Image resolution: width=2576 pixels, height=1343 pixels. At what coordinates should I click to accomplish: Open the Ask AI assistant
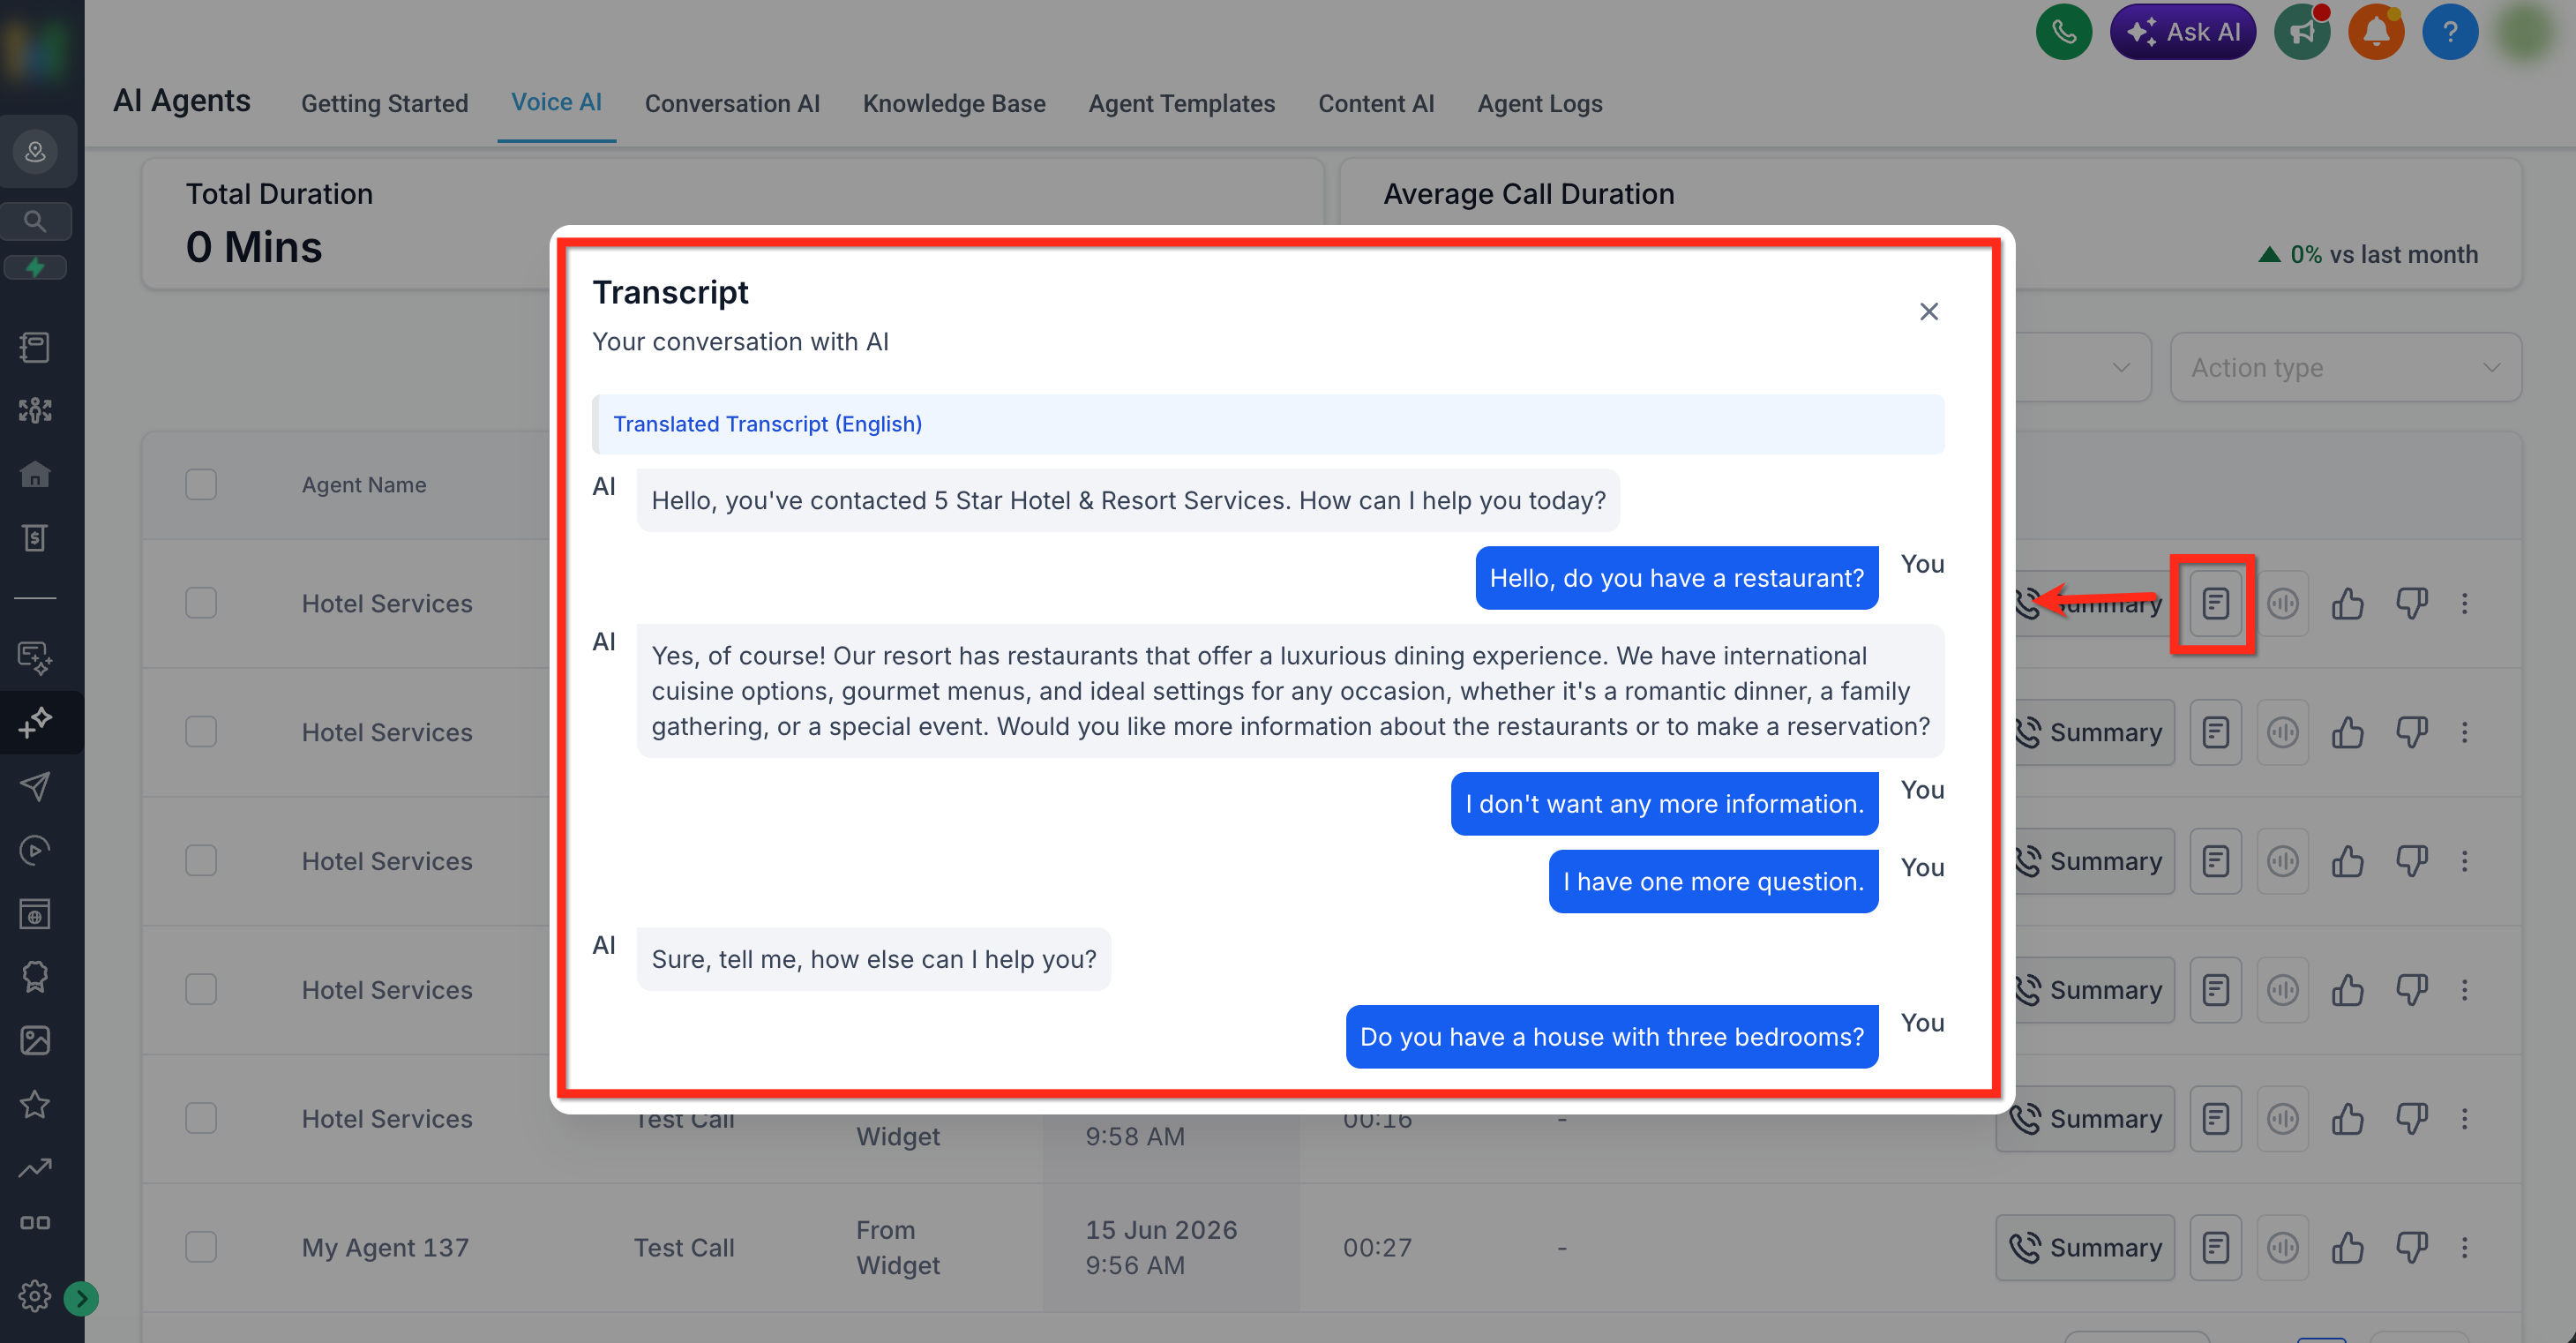(x=2182, y=32)
